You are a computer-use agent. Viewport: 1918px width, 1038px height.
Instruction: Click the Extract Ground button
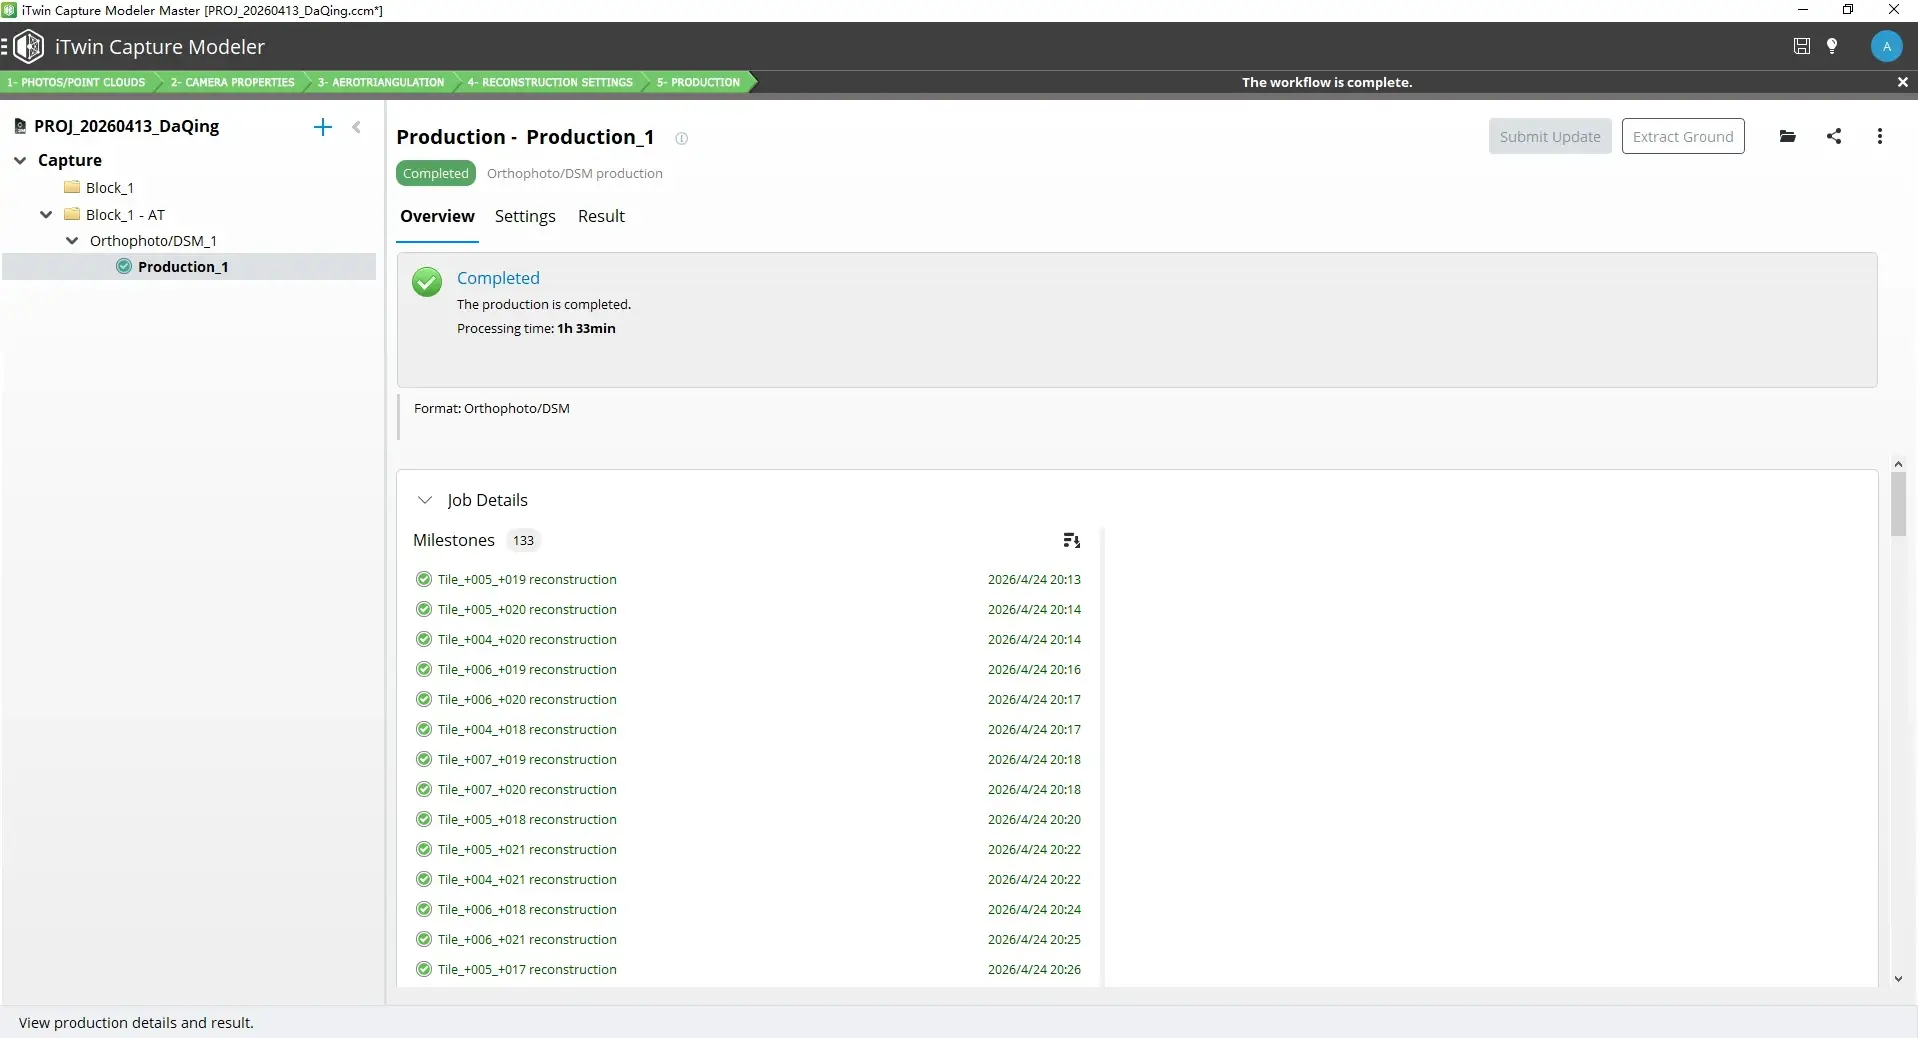[1683, 136]
